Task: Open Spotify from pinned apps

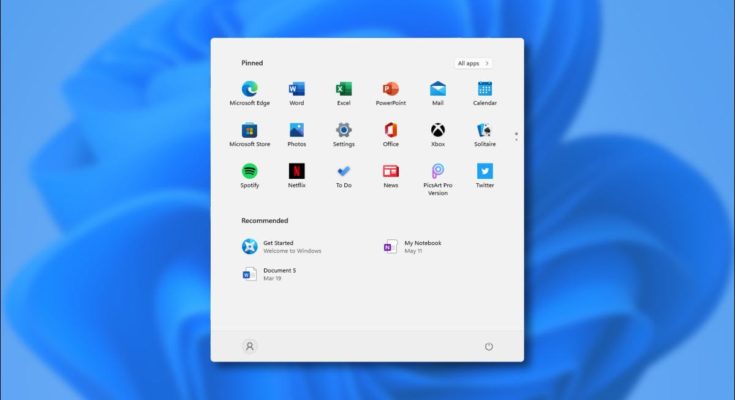Action: tap(249, 172)
